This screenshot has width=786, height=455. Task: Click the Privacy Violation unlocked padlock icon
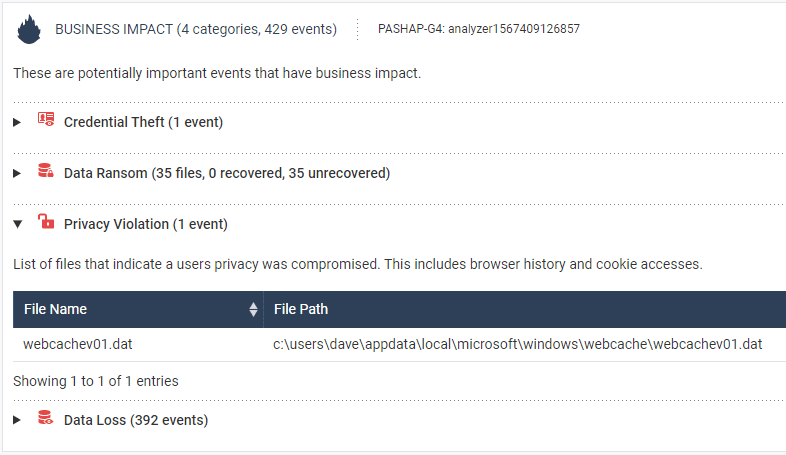(45, 223)
